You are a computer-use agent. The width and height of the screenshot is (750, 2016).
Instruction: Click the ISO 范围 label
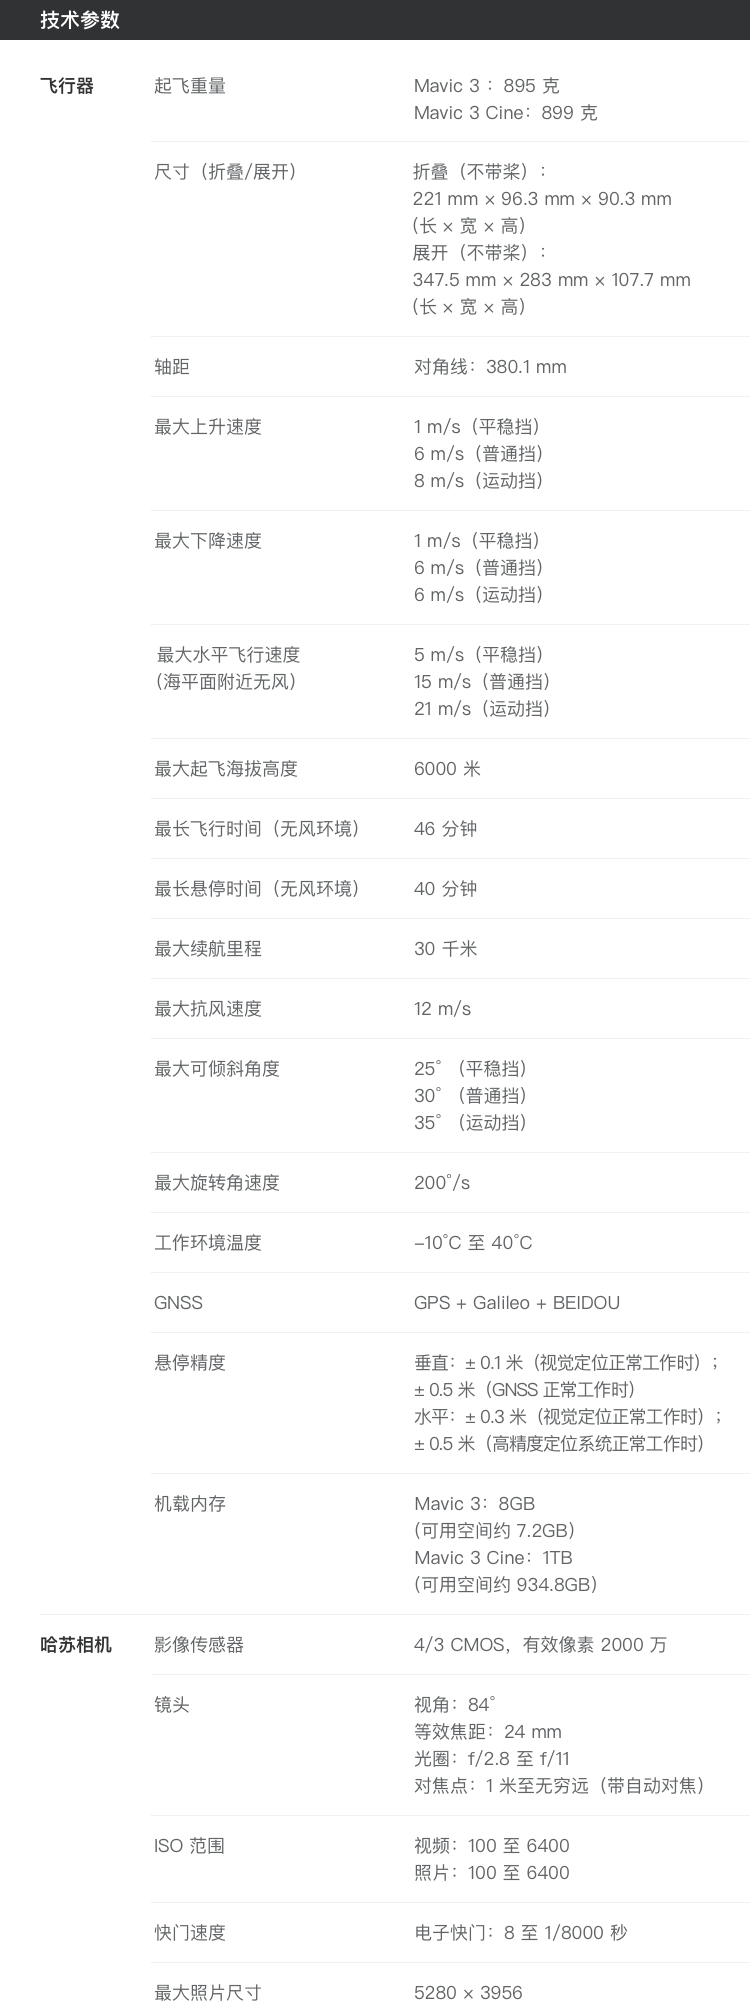tap(189, 1846)
